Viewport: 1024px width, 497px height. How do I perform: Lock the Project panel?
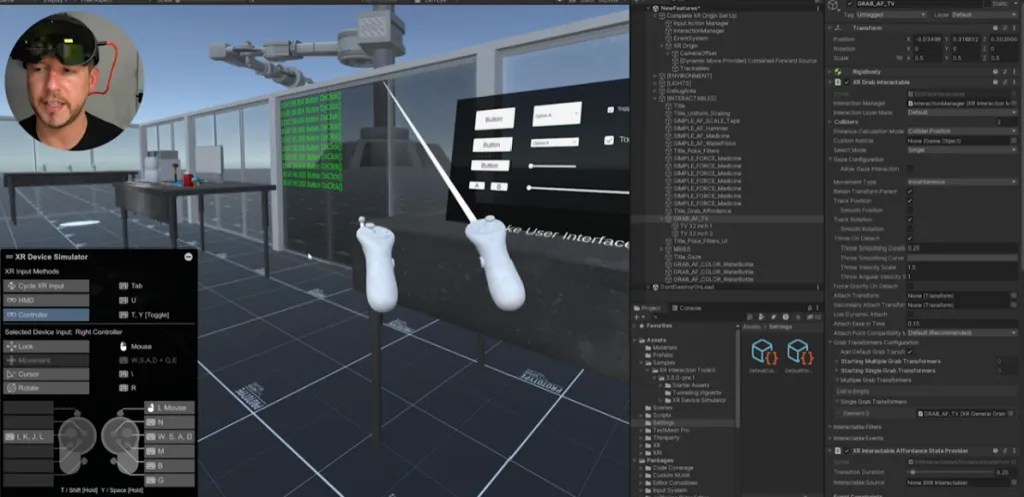click(x=810, y=308)
